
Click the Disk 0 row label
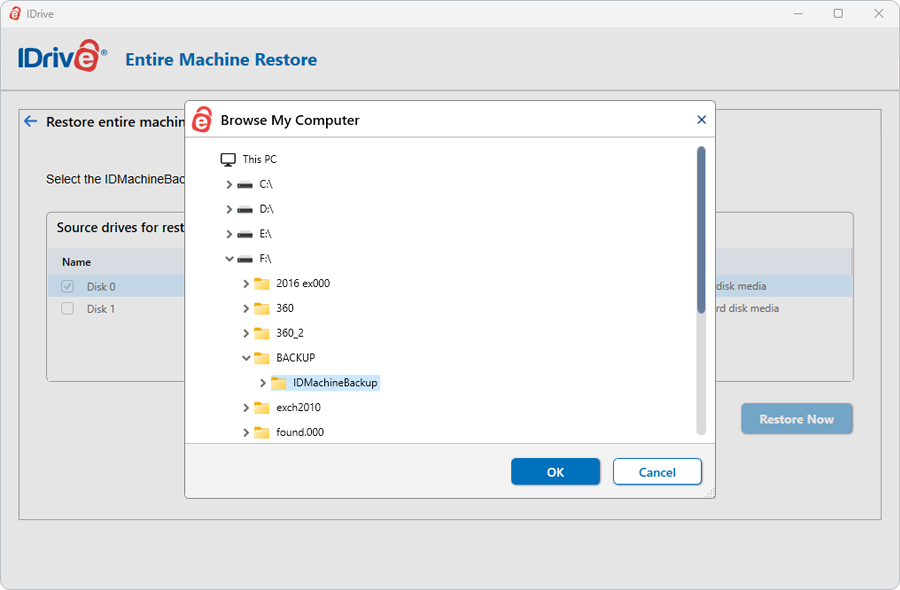click(101, 286)
